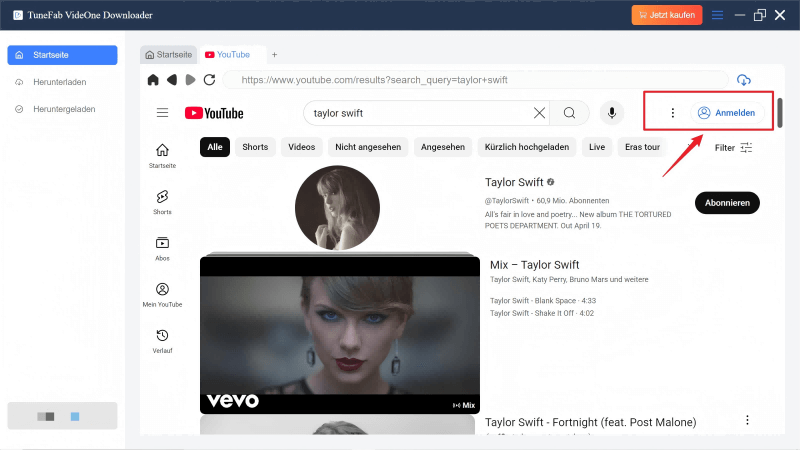This screenshot has width=800, height=450.
Task: Add a new tab with the plus icon
Action: point(274,55)
